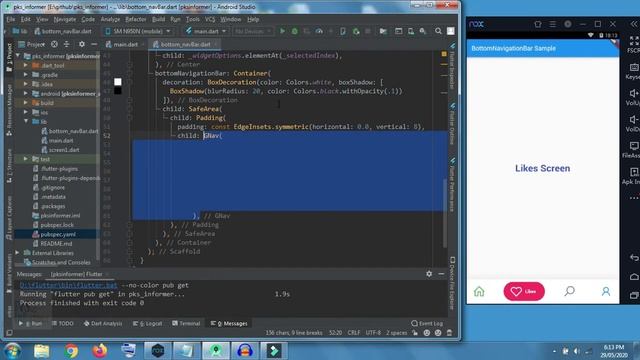This screenshot has height=360, width=640.
Task: Expand the build folder
Action: point(26,103)
